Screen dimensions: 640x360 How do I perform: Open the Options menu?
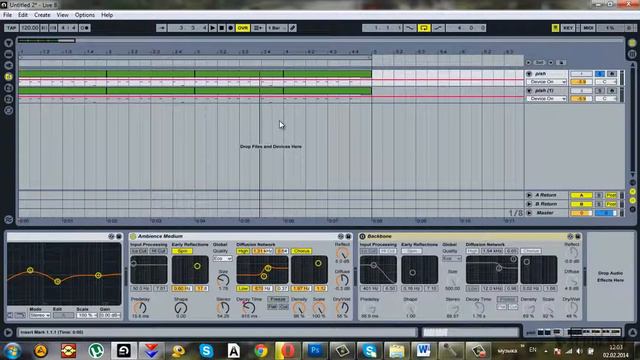[84, 15]
